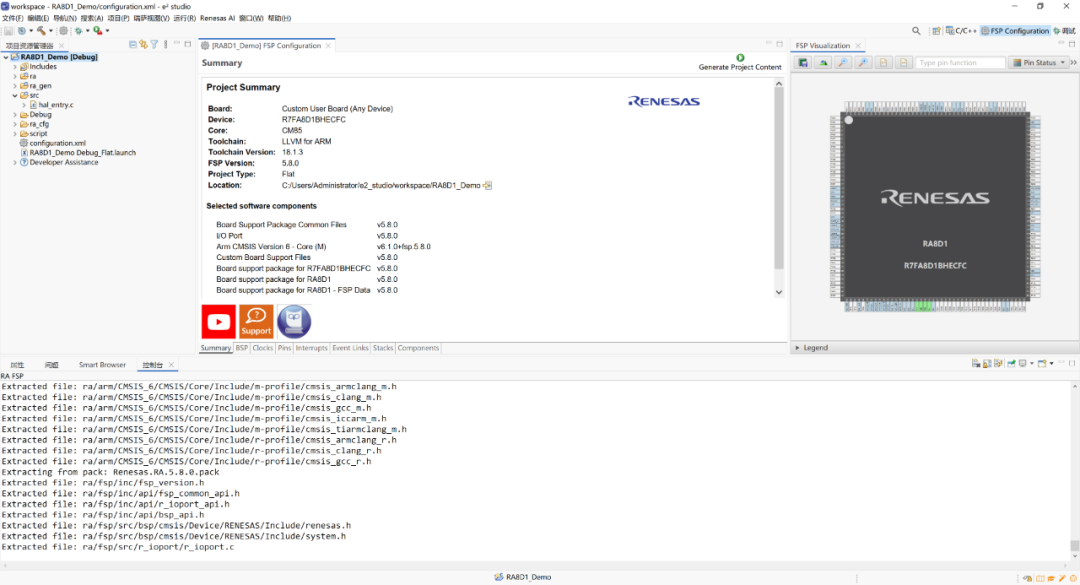1080x585 pixels.
Task: Switch to the BSP tab
Action: 242,349
